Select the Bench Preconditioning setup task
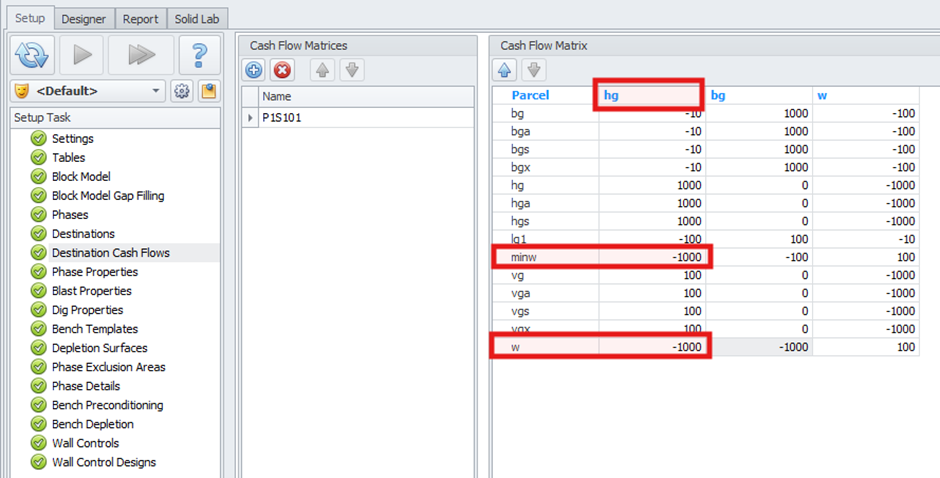Screen dimensions: 940x478 [107, 405]
